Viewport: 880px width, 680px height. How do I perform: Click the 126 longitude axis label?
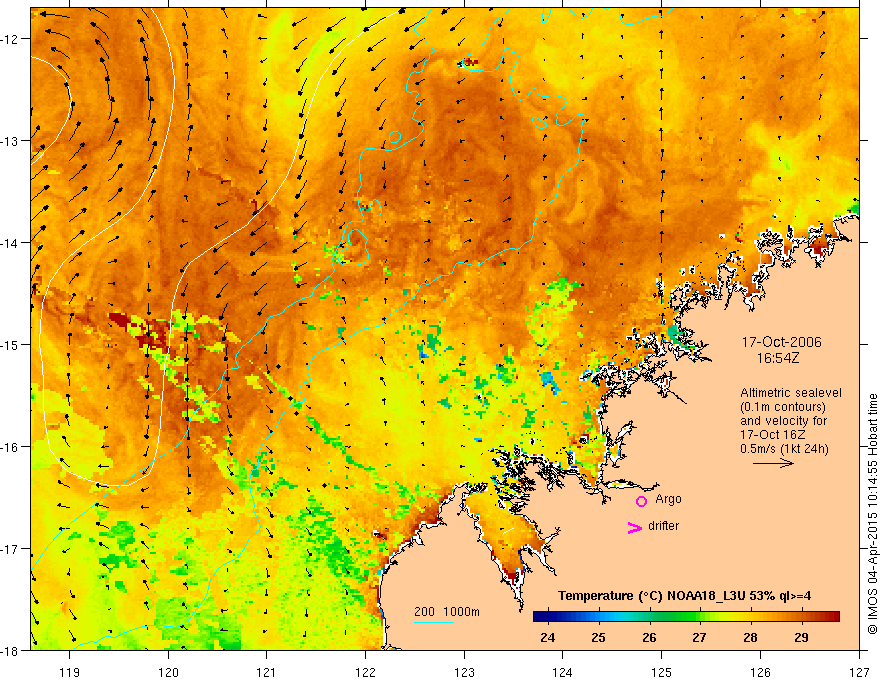point(760,672)
